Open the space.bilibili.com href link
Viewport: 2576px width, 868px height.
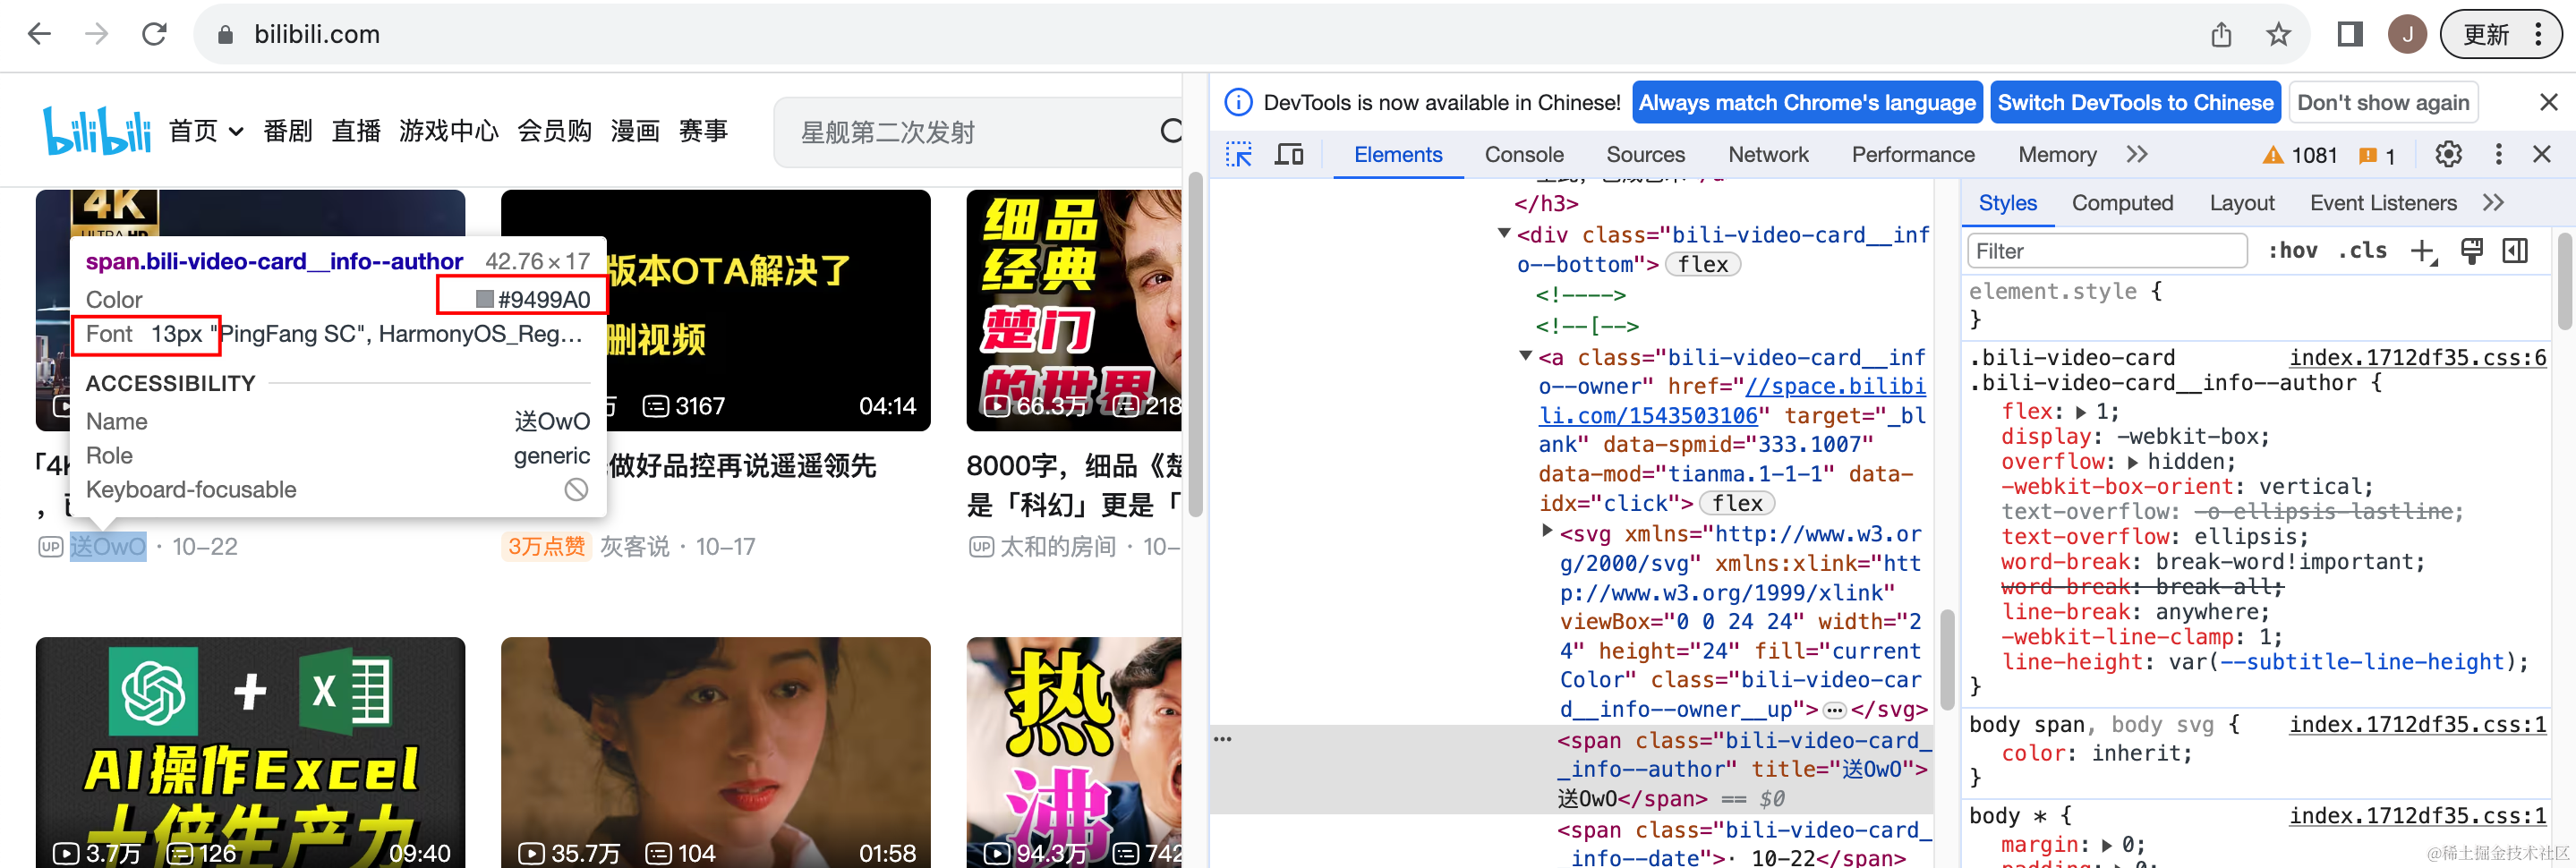click(1730, 401)
